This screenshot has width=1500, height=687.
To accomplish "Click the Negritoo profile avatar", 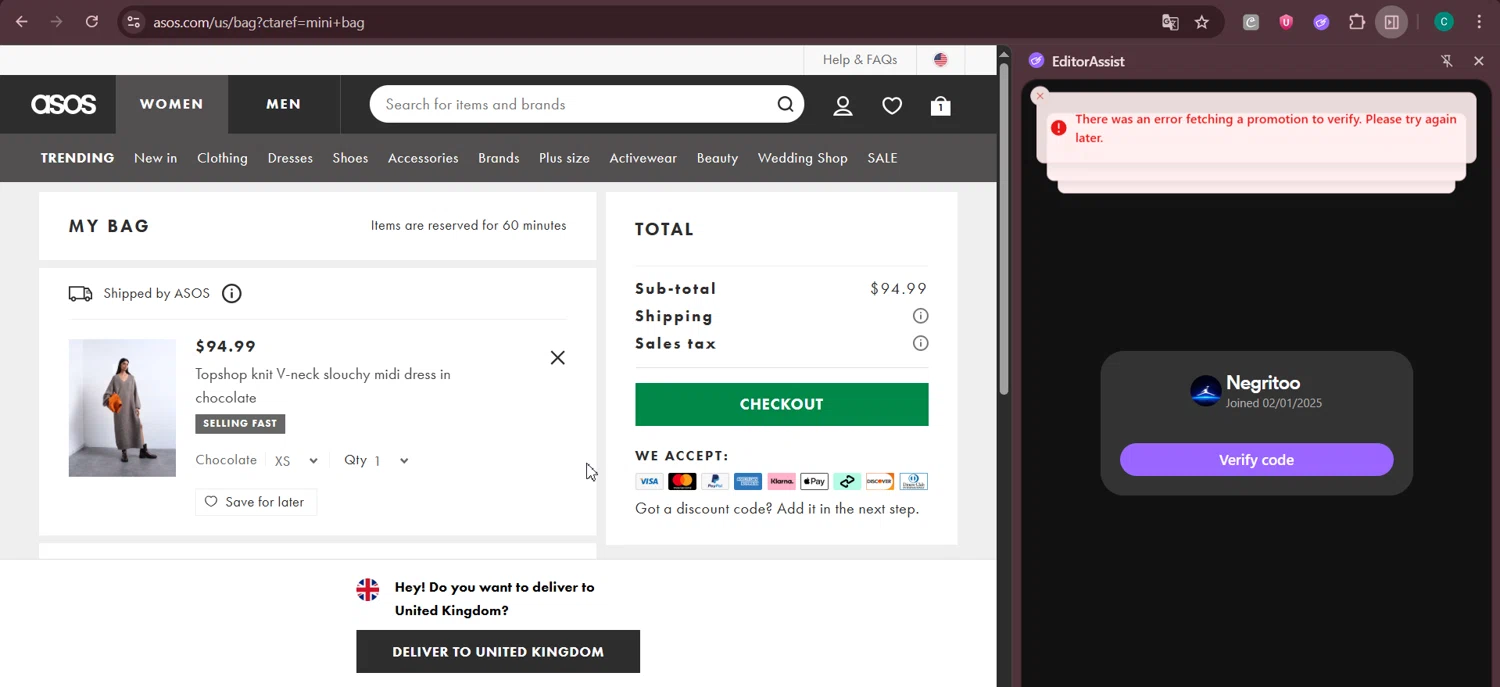I will (x=1205, y=391).
